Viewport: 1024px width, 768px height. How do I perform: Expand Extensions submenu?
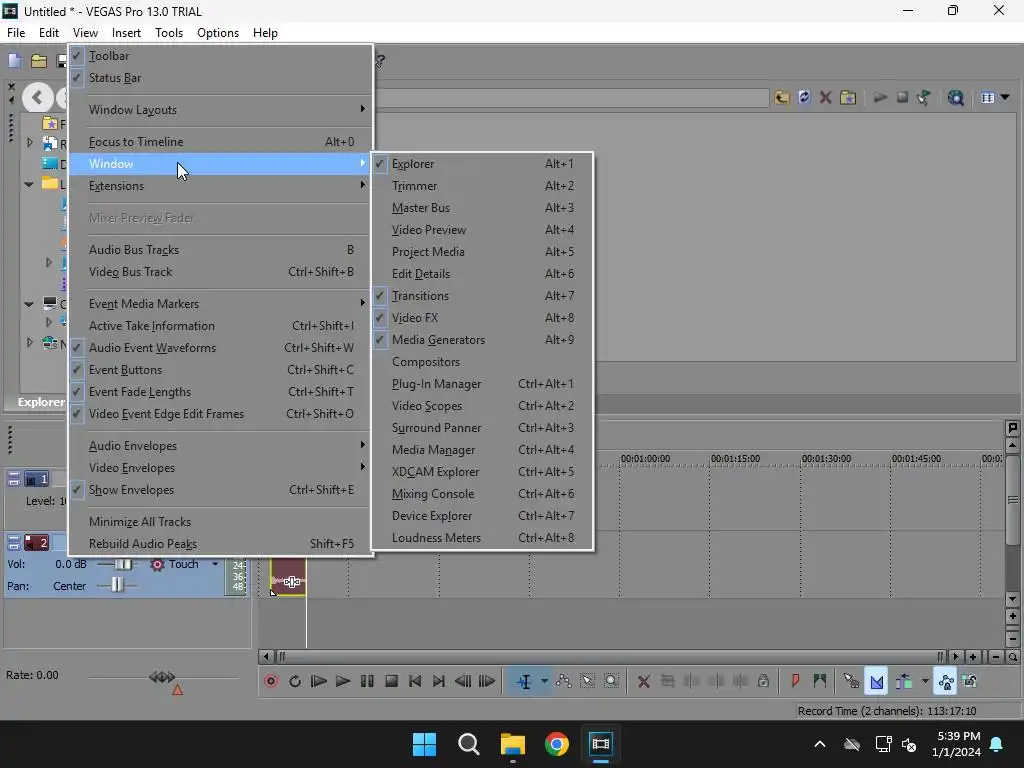point(221,186)
